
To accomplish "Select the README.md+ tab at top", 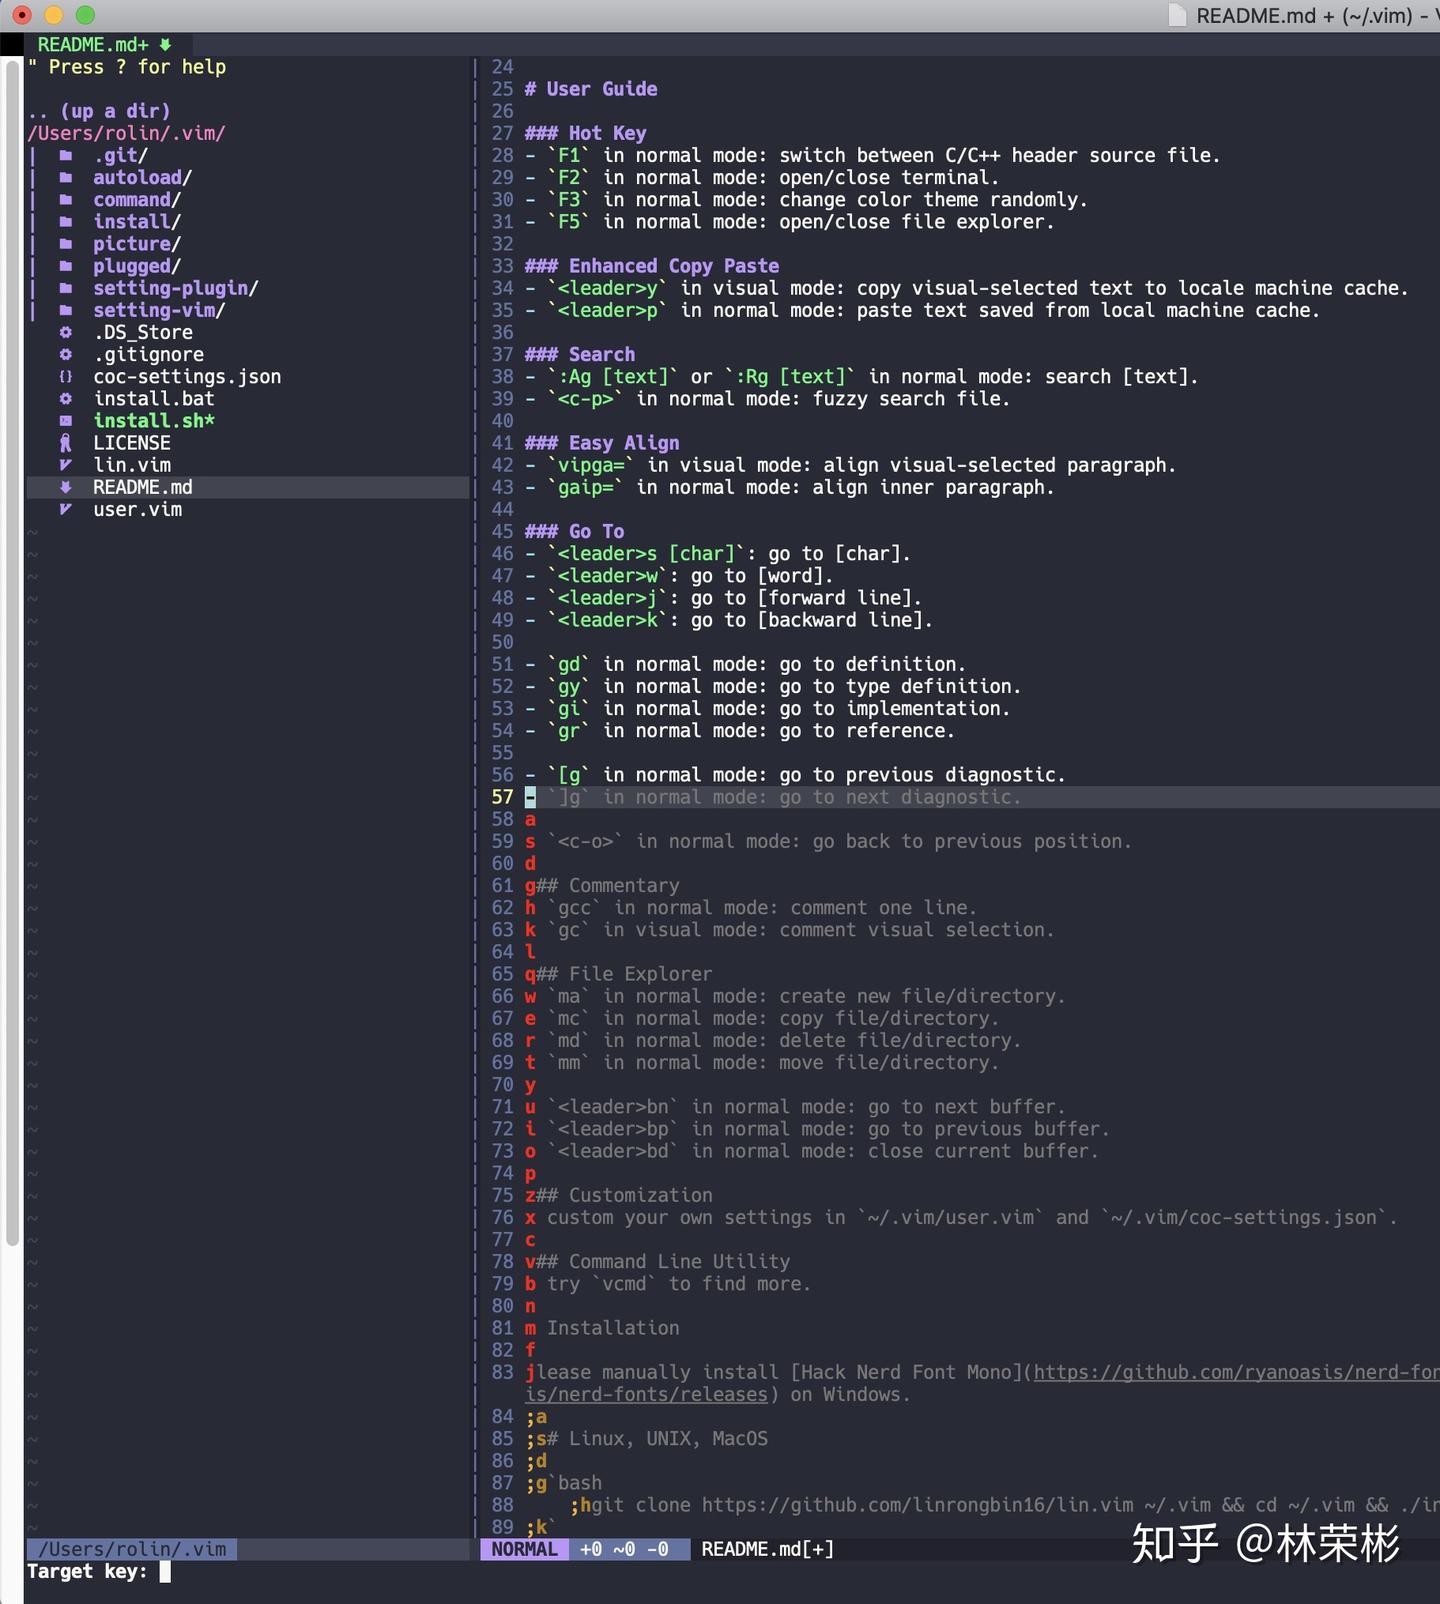I will pos(104,45).
